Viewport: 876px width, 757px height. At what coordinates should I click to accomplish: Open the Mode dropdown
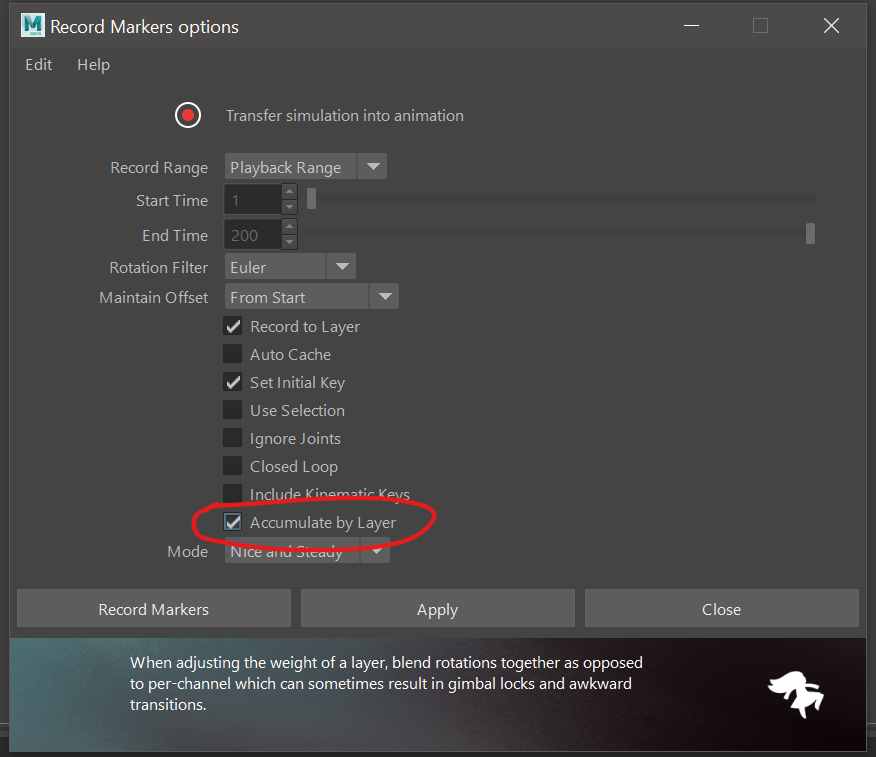click(307, 551)
